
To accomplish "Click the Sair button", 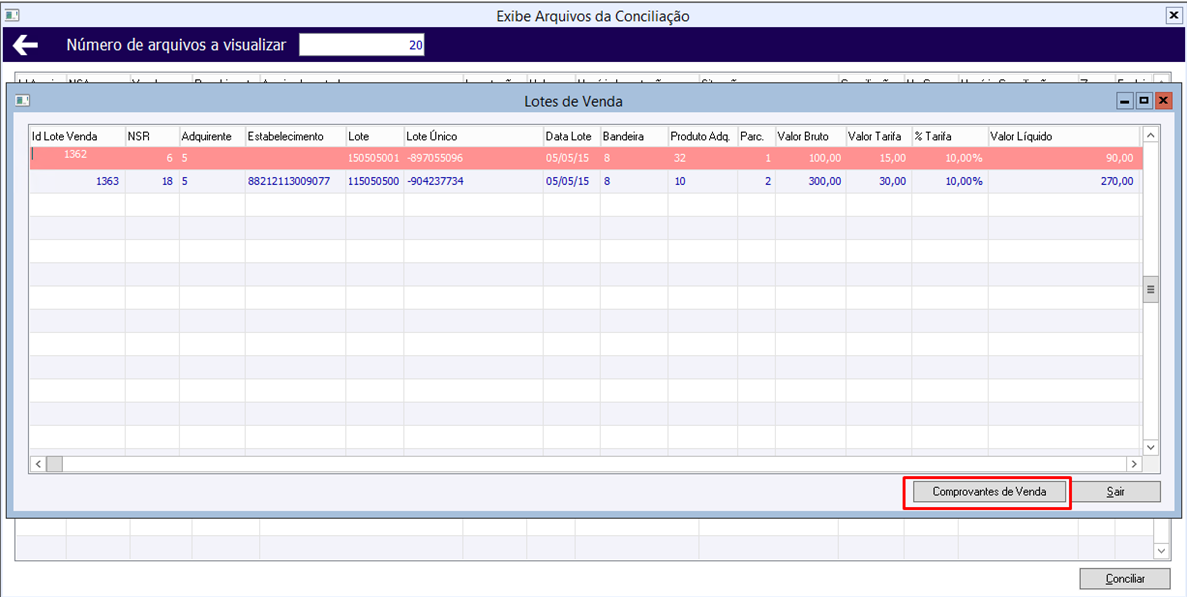I will tap(1115, 492).
